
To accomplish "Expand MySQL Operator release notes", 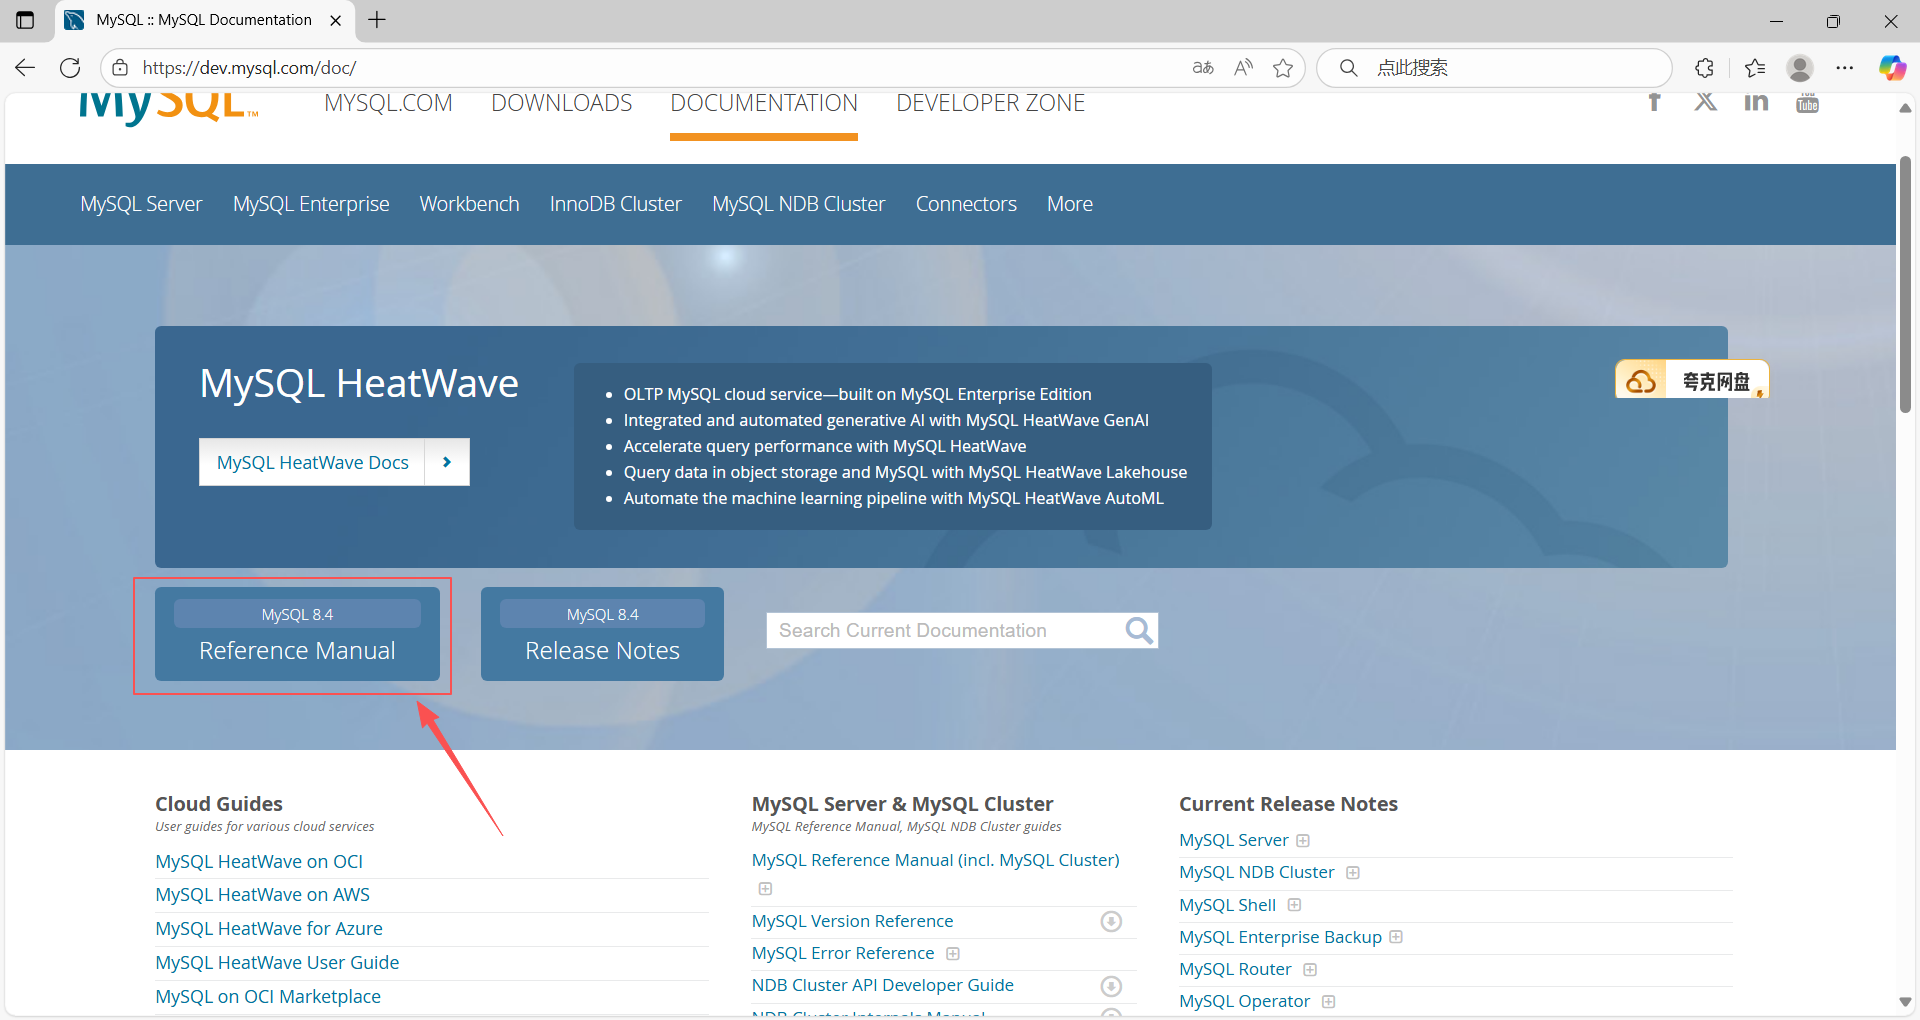I will (1328, 1002).
